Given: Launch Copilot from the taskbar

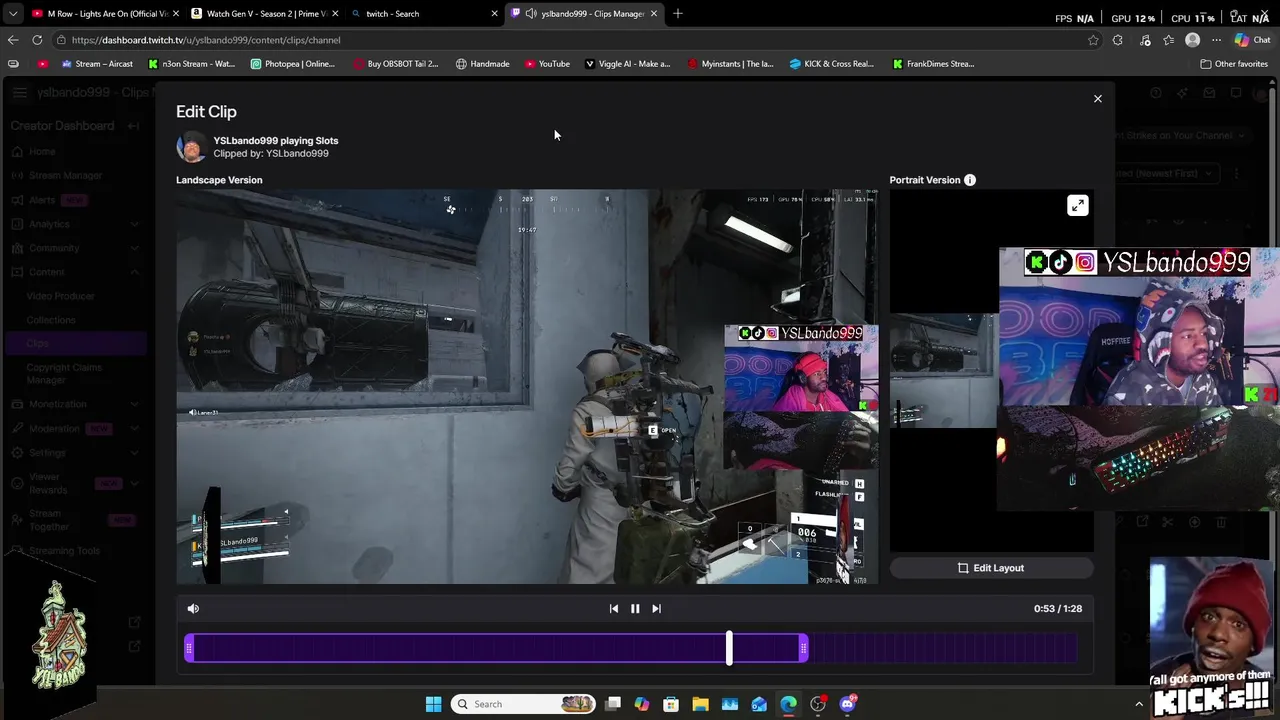Looking at the screenshot, I should 642,704.
